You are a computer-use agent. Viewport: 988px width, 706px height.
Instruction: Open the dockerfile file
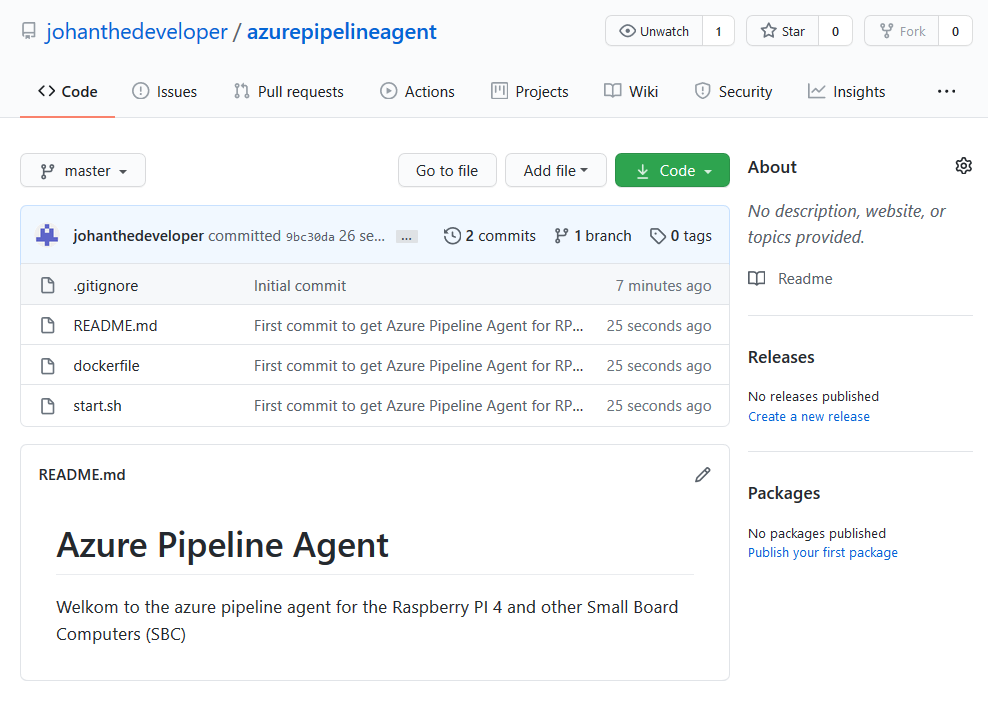[106, 366]
